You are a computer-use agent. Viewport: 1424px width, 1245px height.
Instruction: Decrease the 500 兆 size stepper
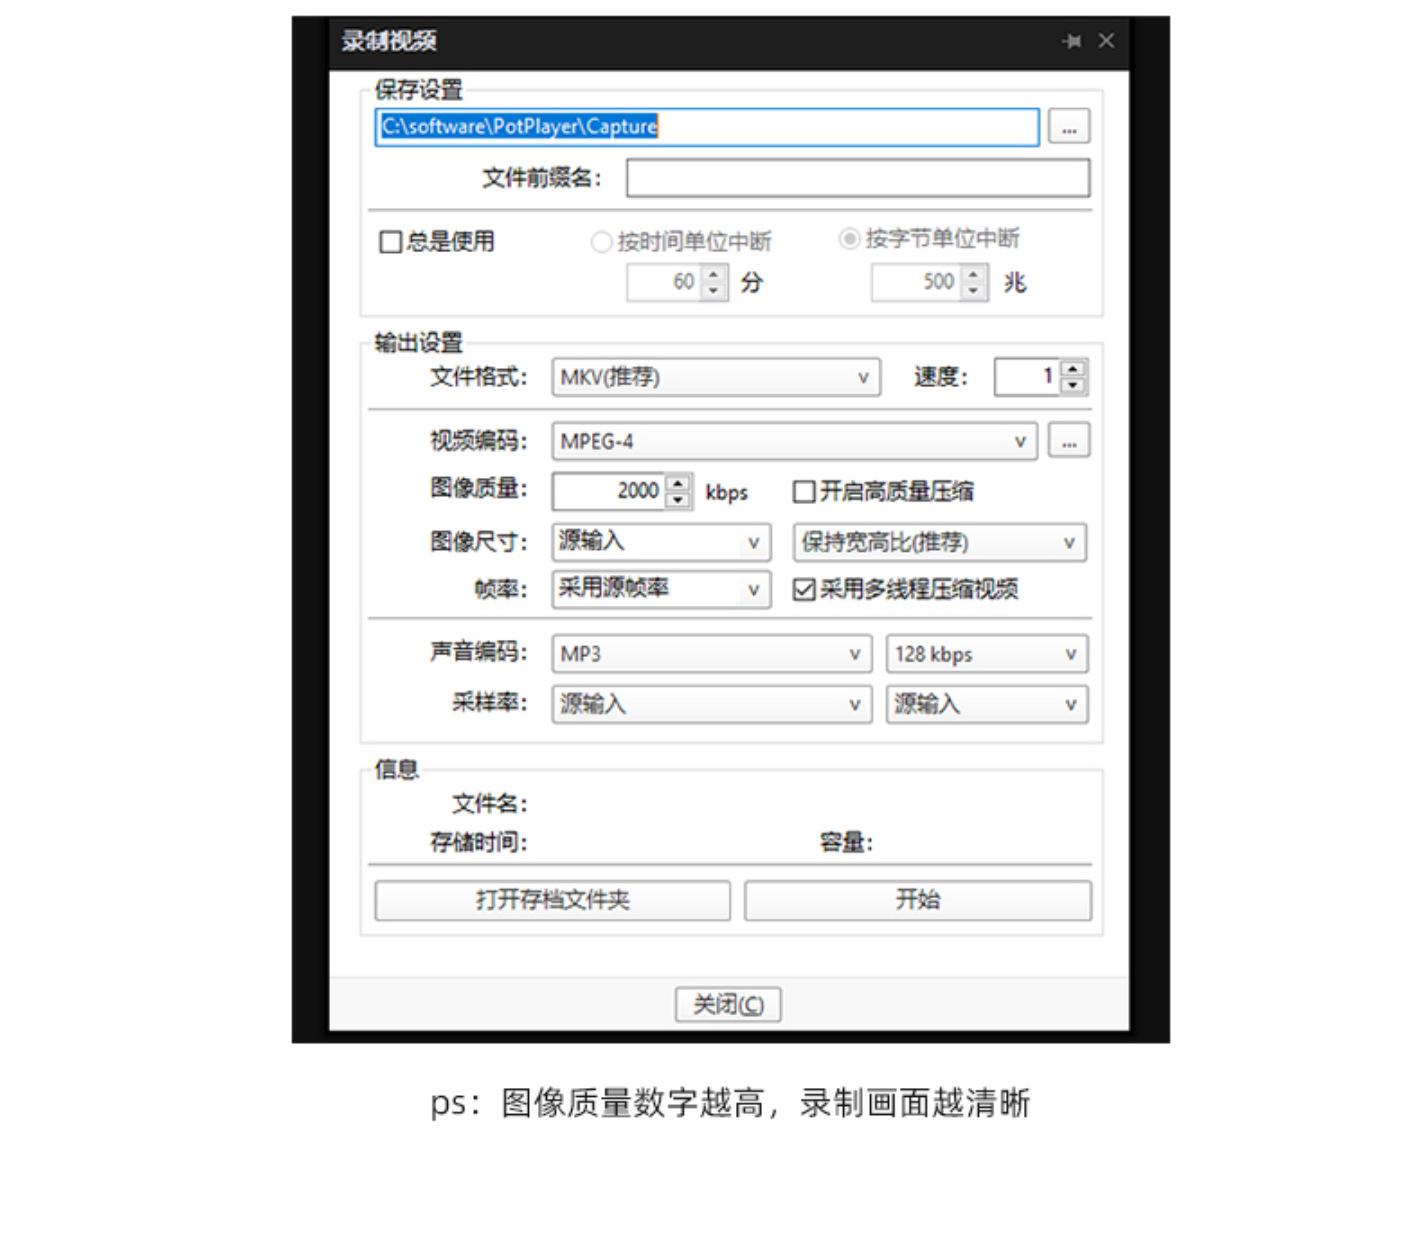coord(974,290)
